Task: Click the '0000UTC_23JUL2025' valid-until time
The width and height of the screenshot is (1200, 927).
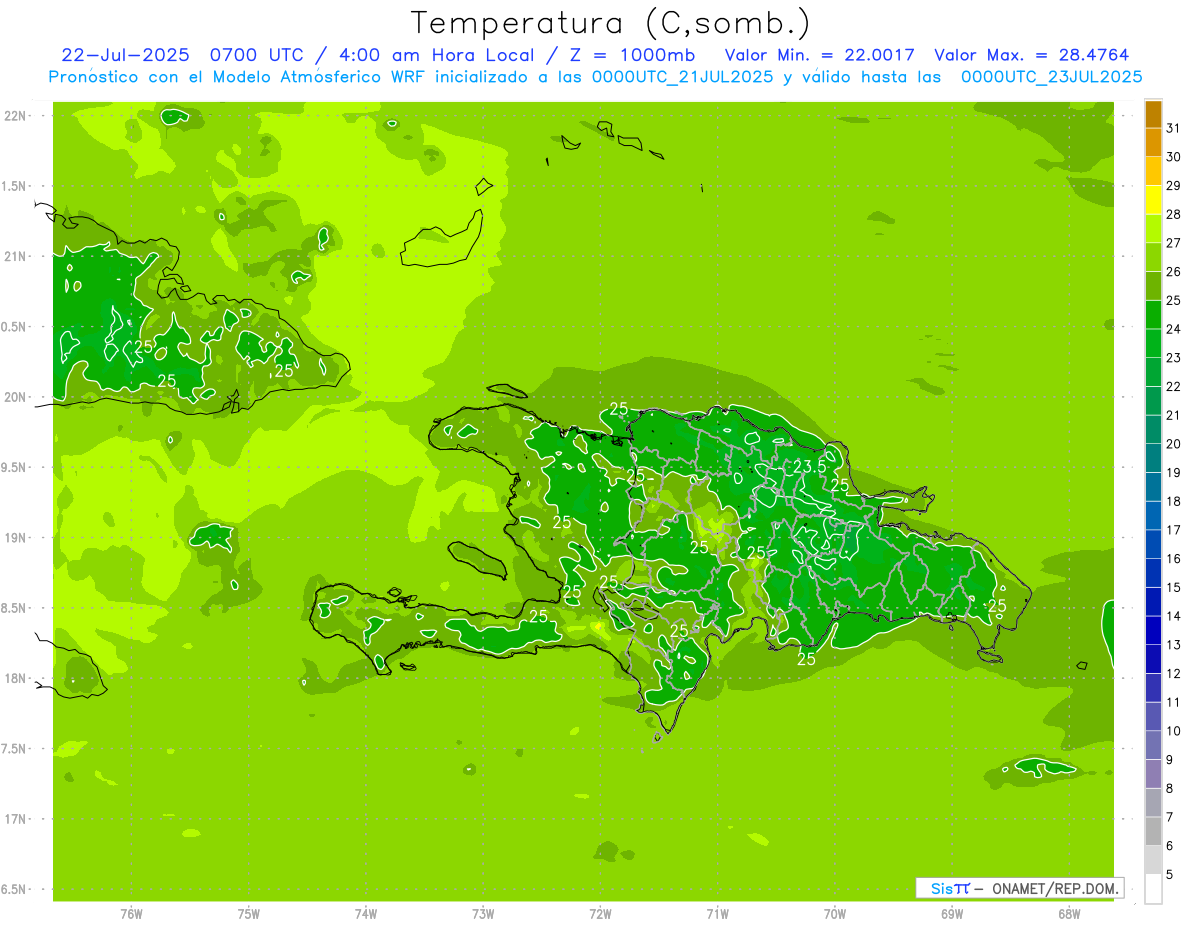Action: click(1051, 77)
